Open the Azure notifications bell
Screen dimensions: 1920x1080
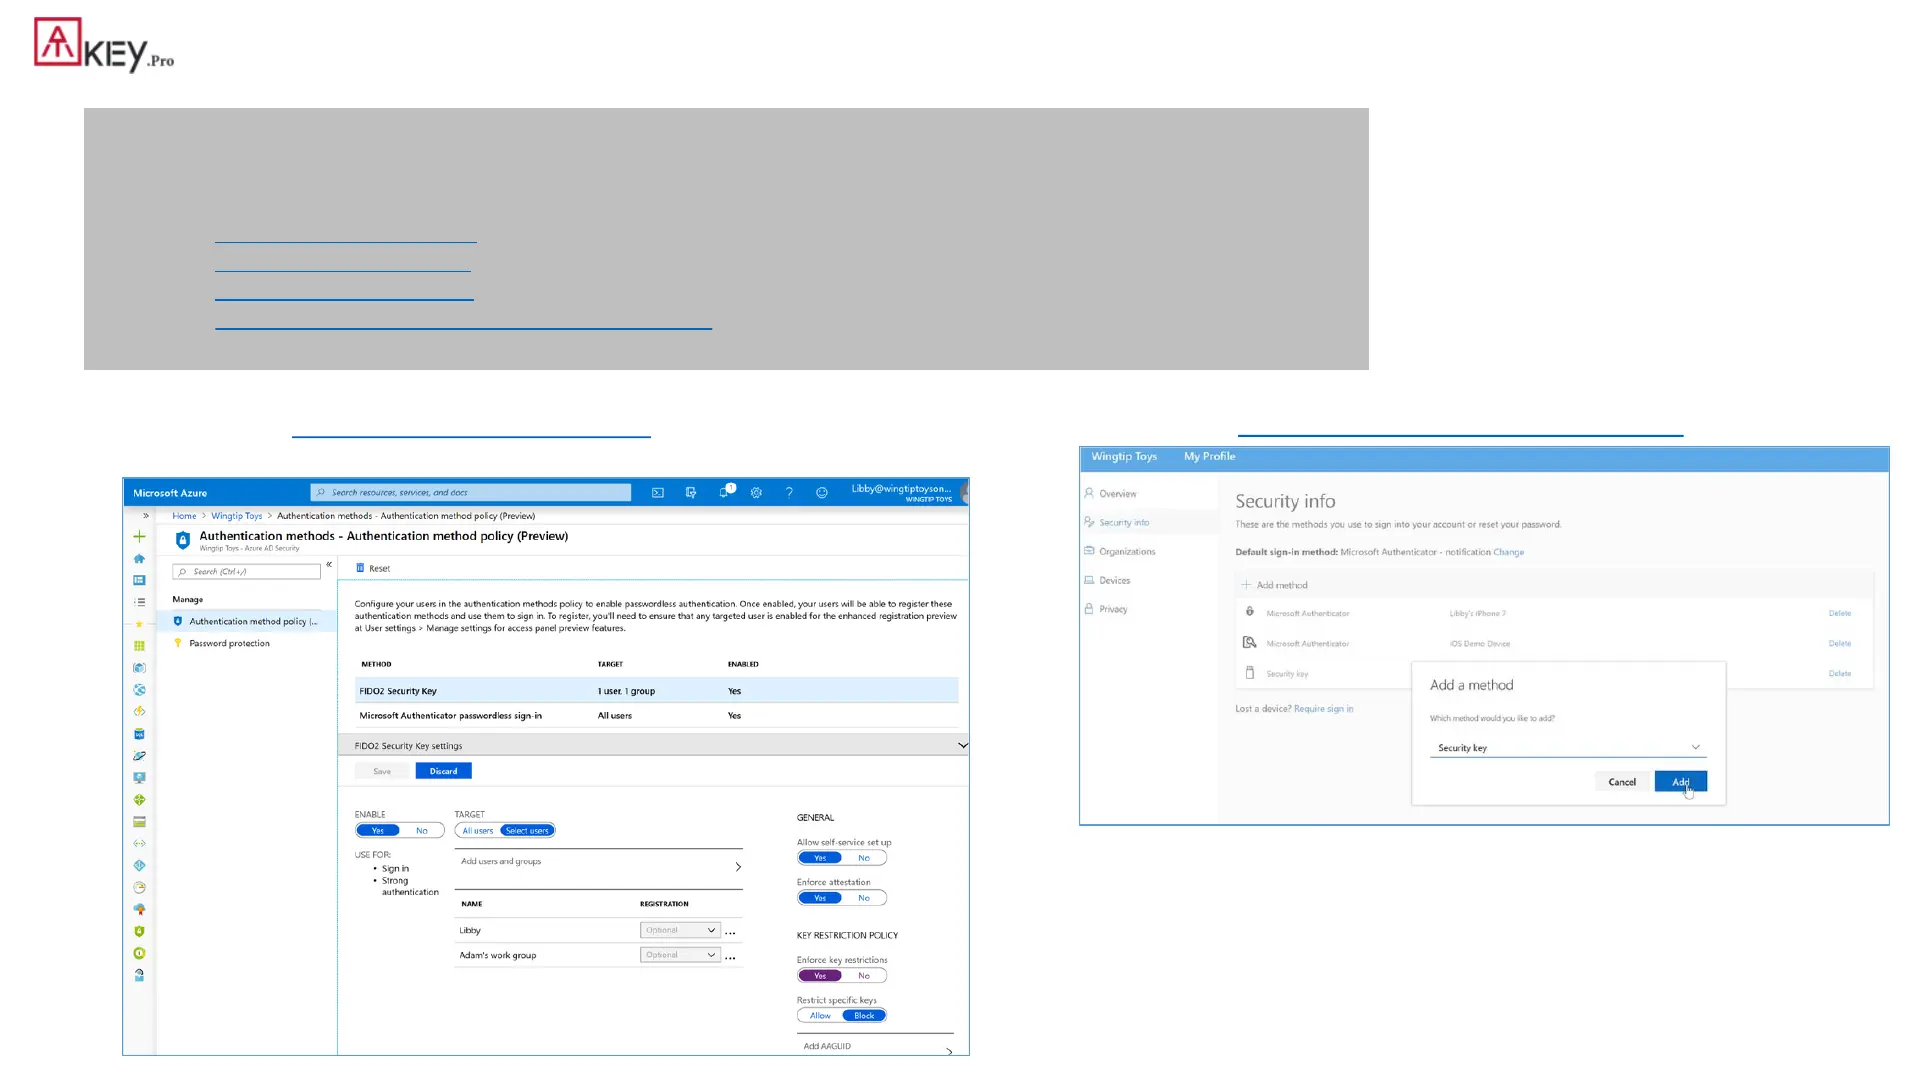pyautogui.click(x=725, y=492)
